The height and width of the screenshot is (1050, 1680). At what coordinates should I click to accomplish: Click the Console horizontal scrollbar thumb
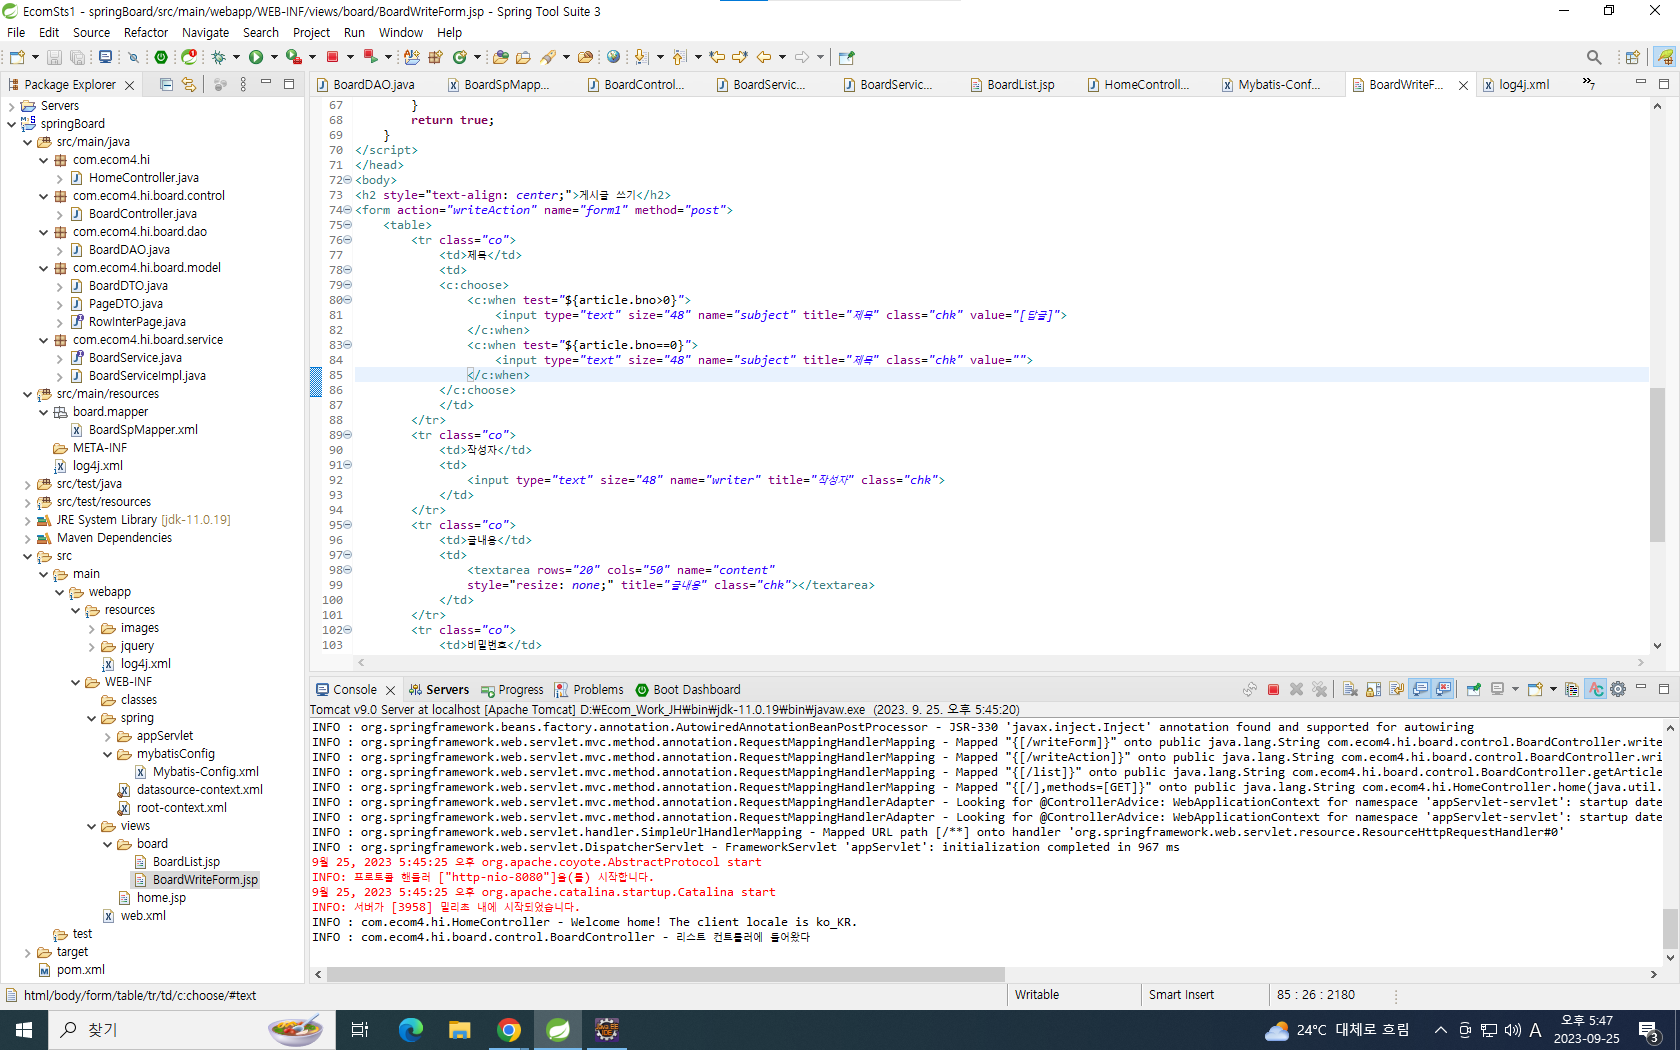(x=665, y=974)
